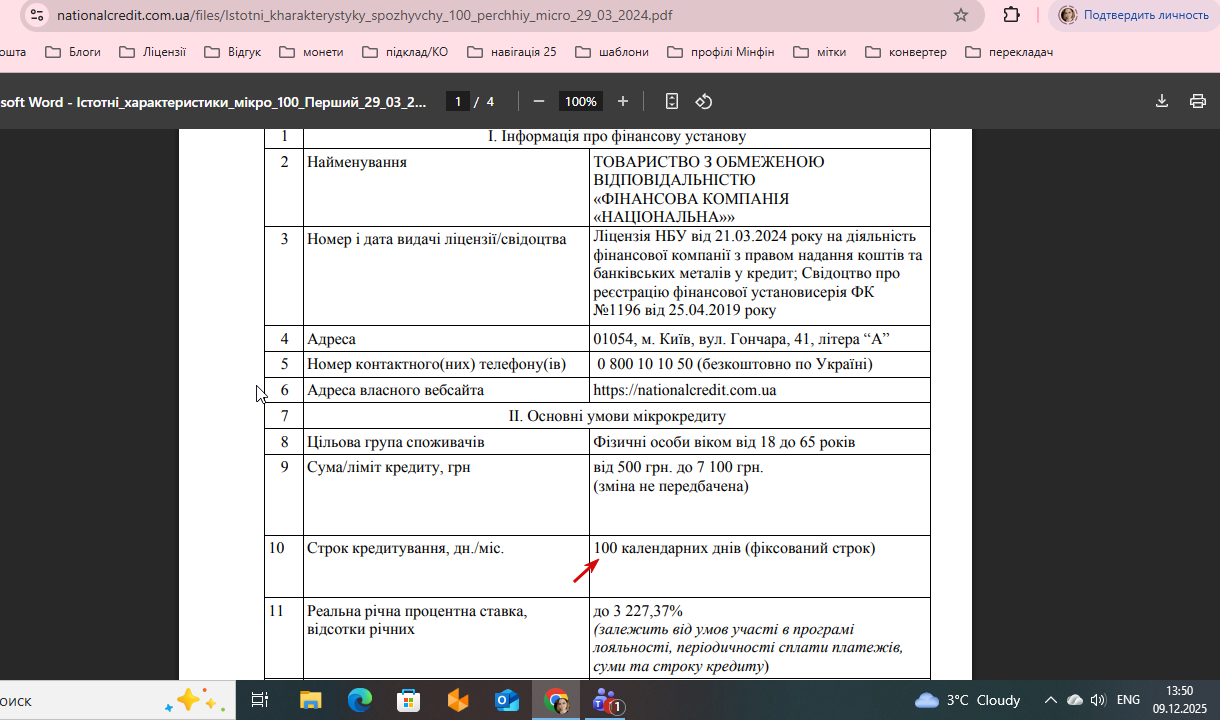
Task: Open site information icon in address bar
Action: (x=37, y=15)
